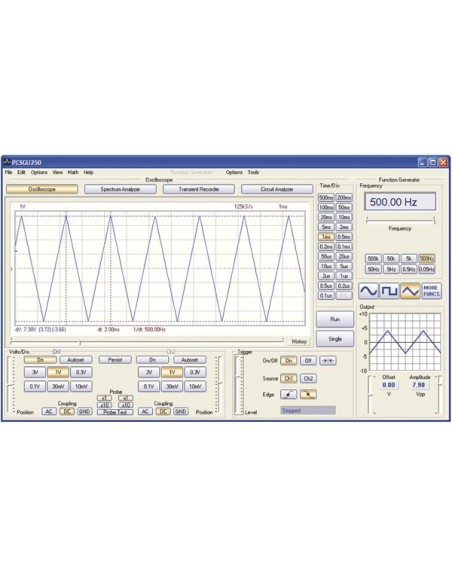
Task: Open the function generator Options menu
Action: (x=234, y=172)
